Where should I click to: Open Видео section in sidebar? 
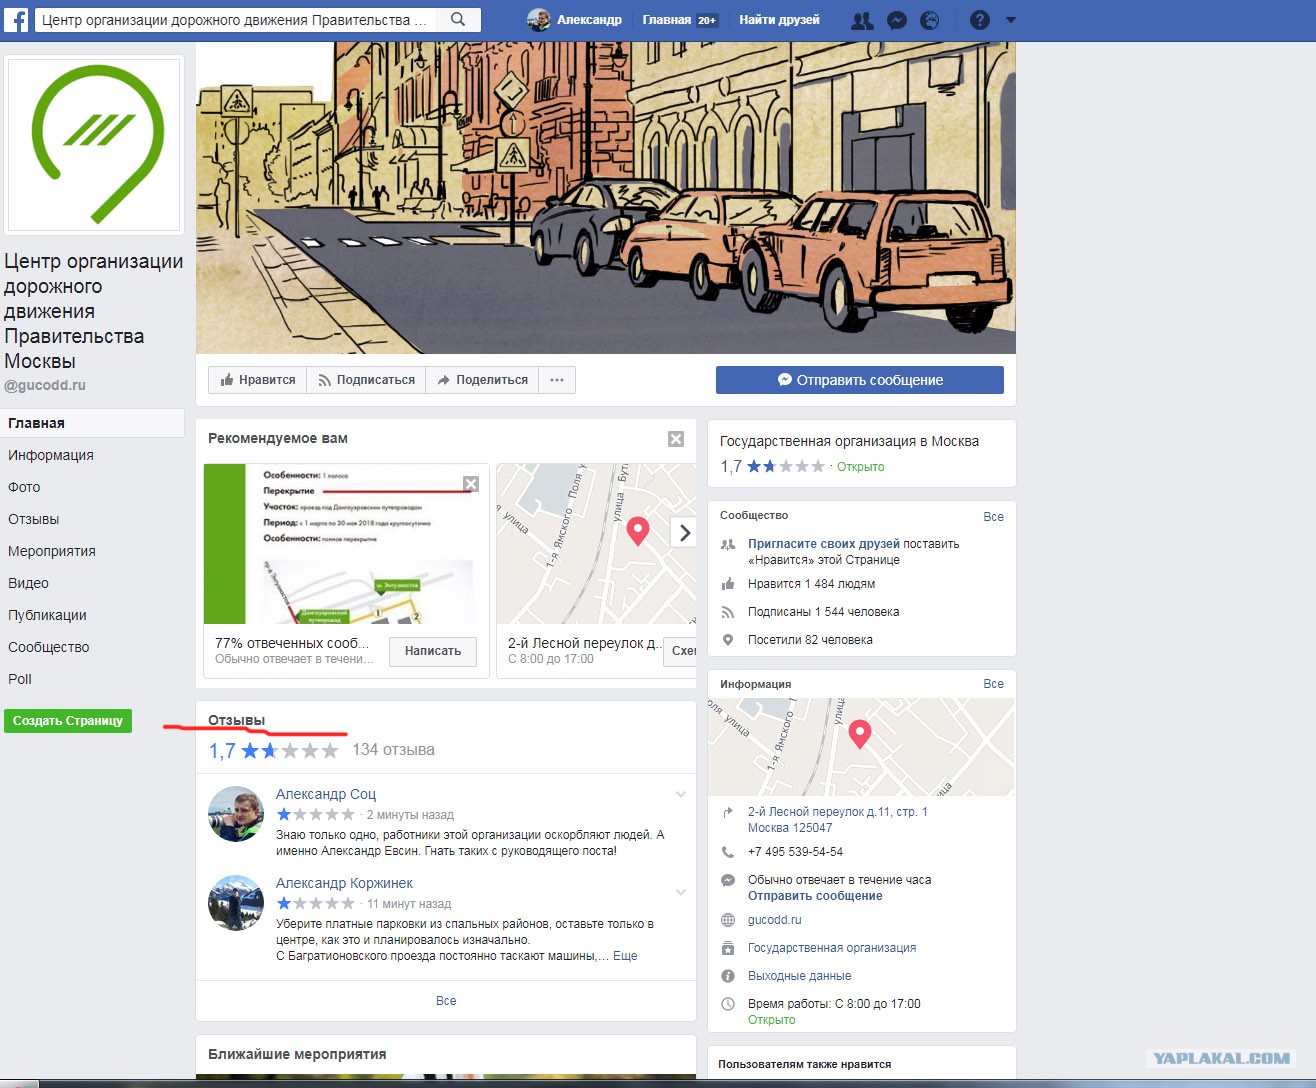click(28, 583)
